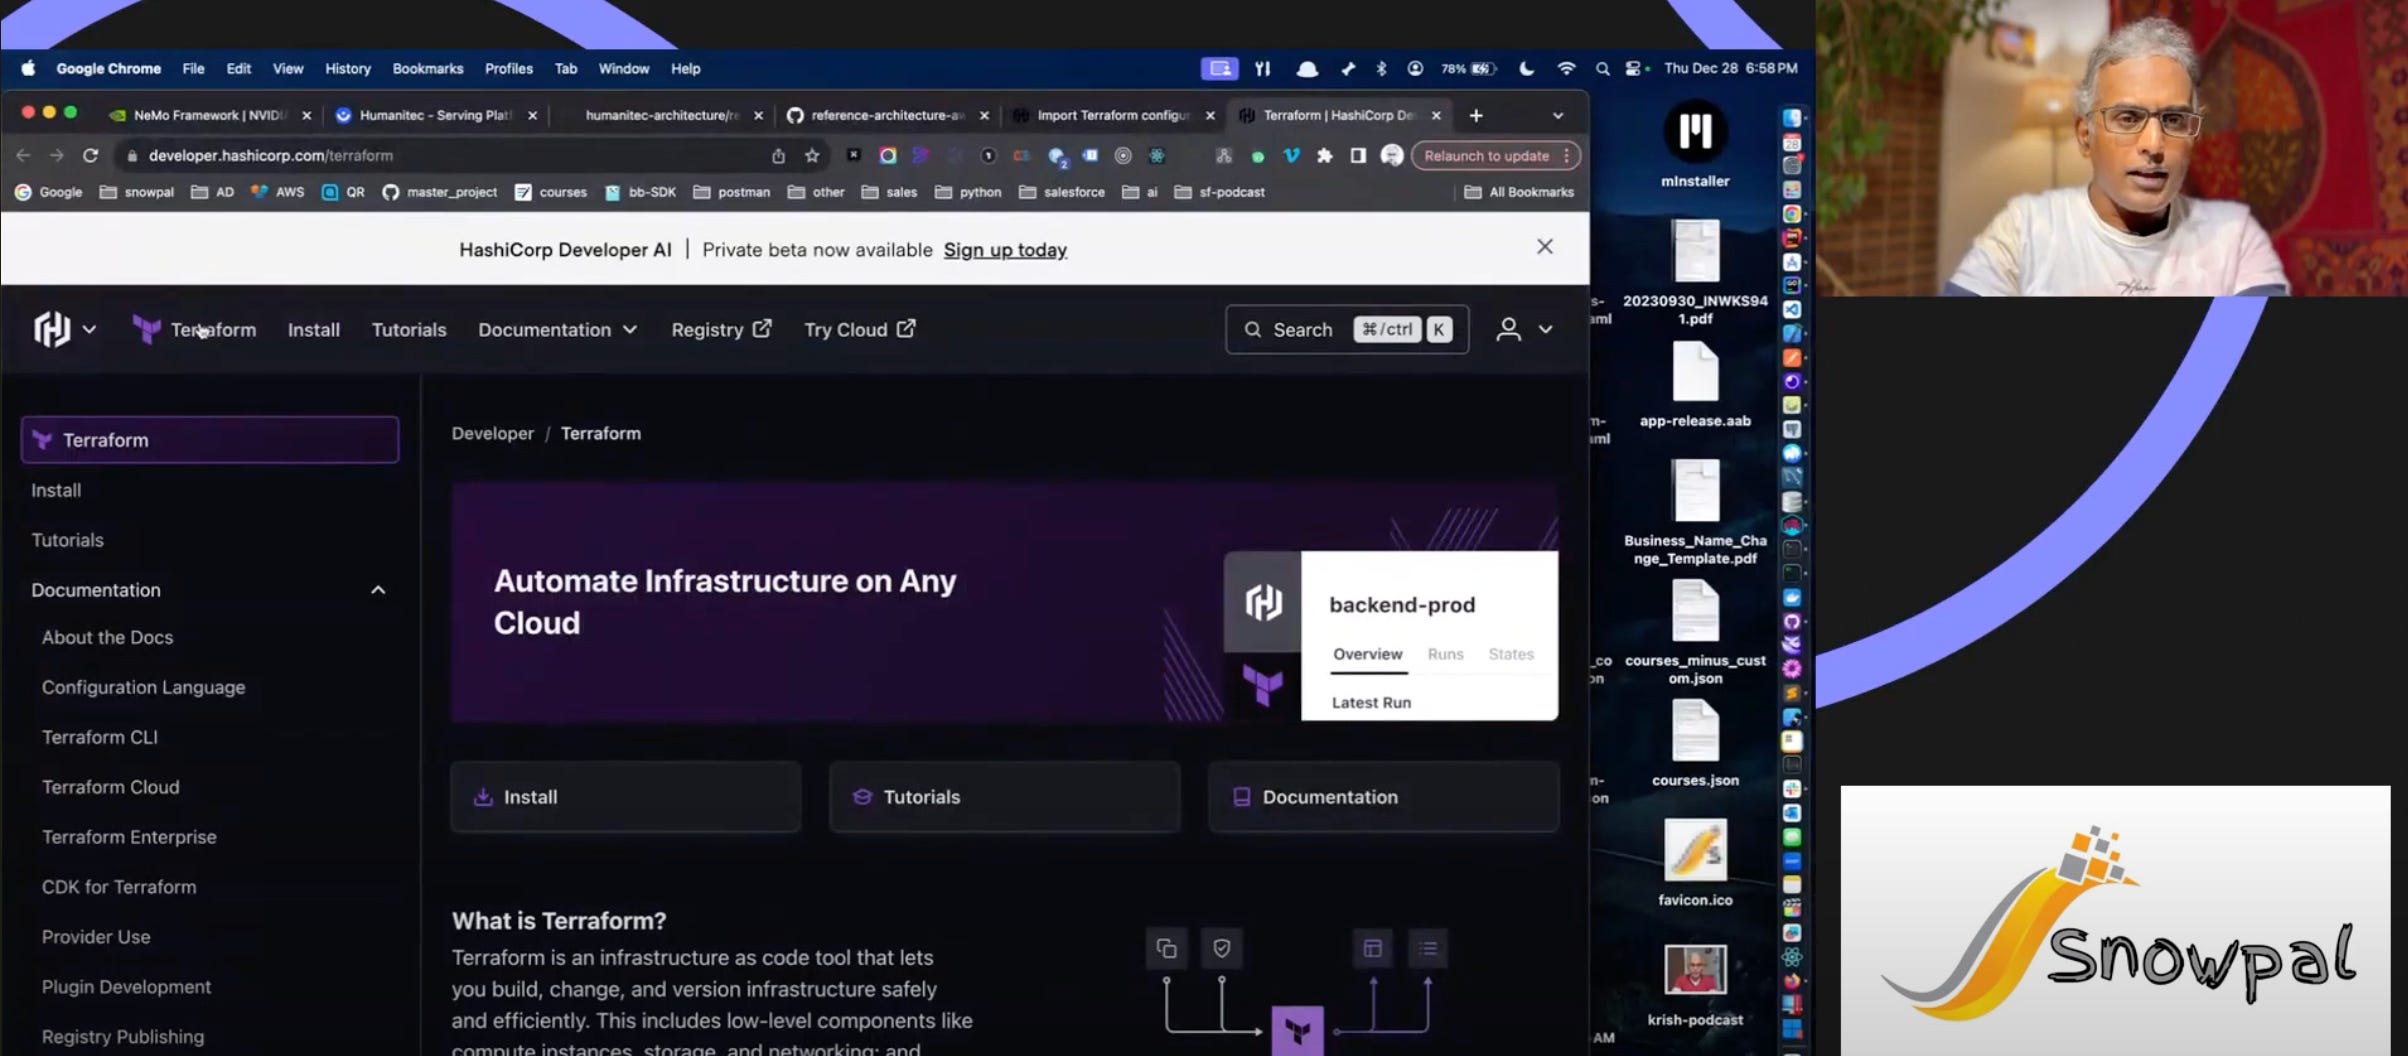Open the History menu in the menu bar

click(x=347, y=69)
